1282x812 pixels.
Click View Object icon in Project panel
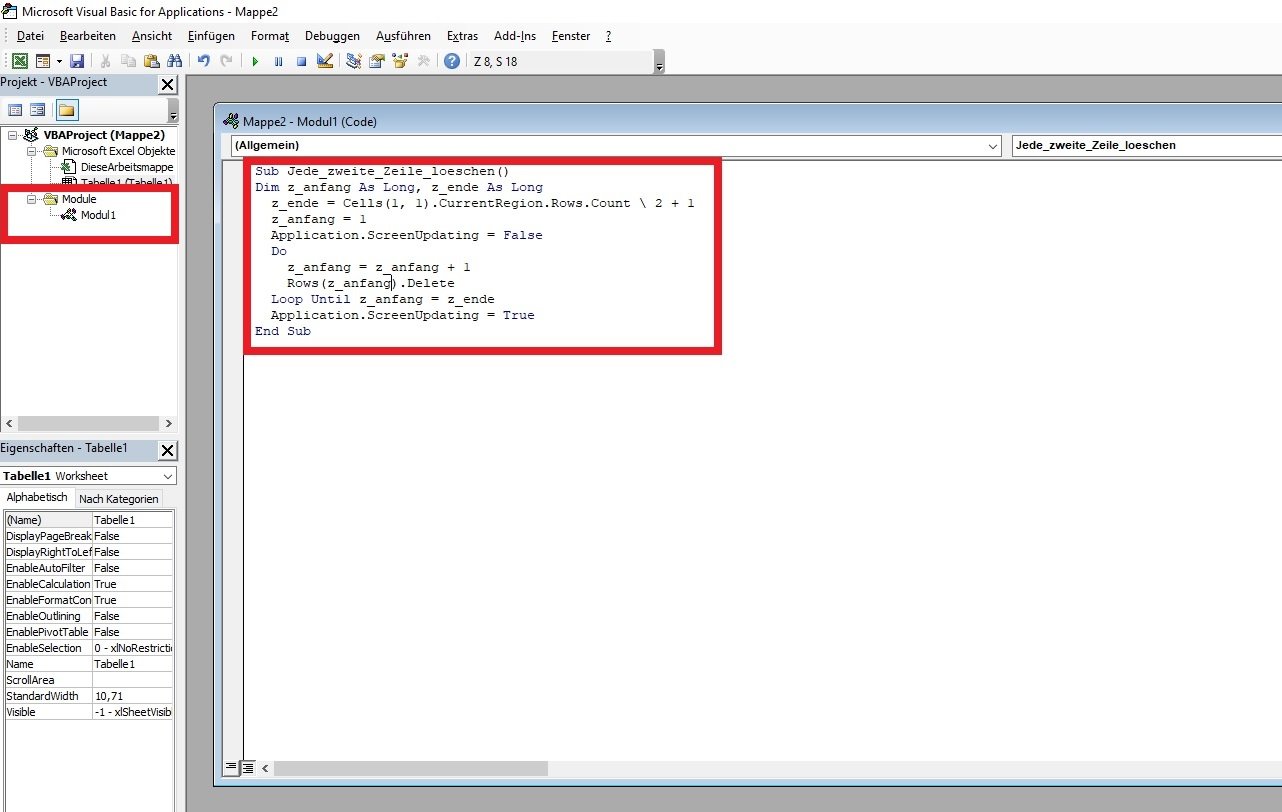click(x=37, y=110)
